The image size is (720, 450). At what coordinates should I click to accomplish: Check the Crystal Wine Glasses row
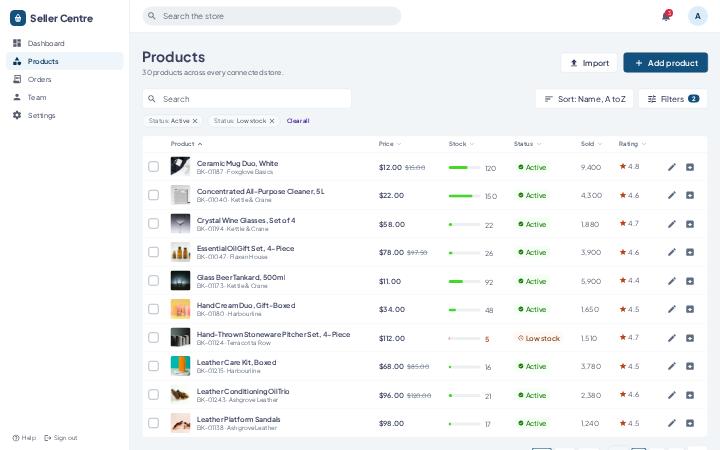153,223
